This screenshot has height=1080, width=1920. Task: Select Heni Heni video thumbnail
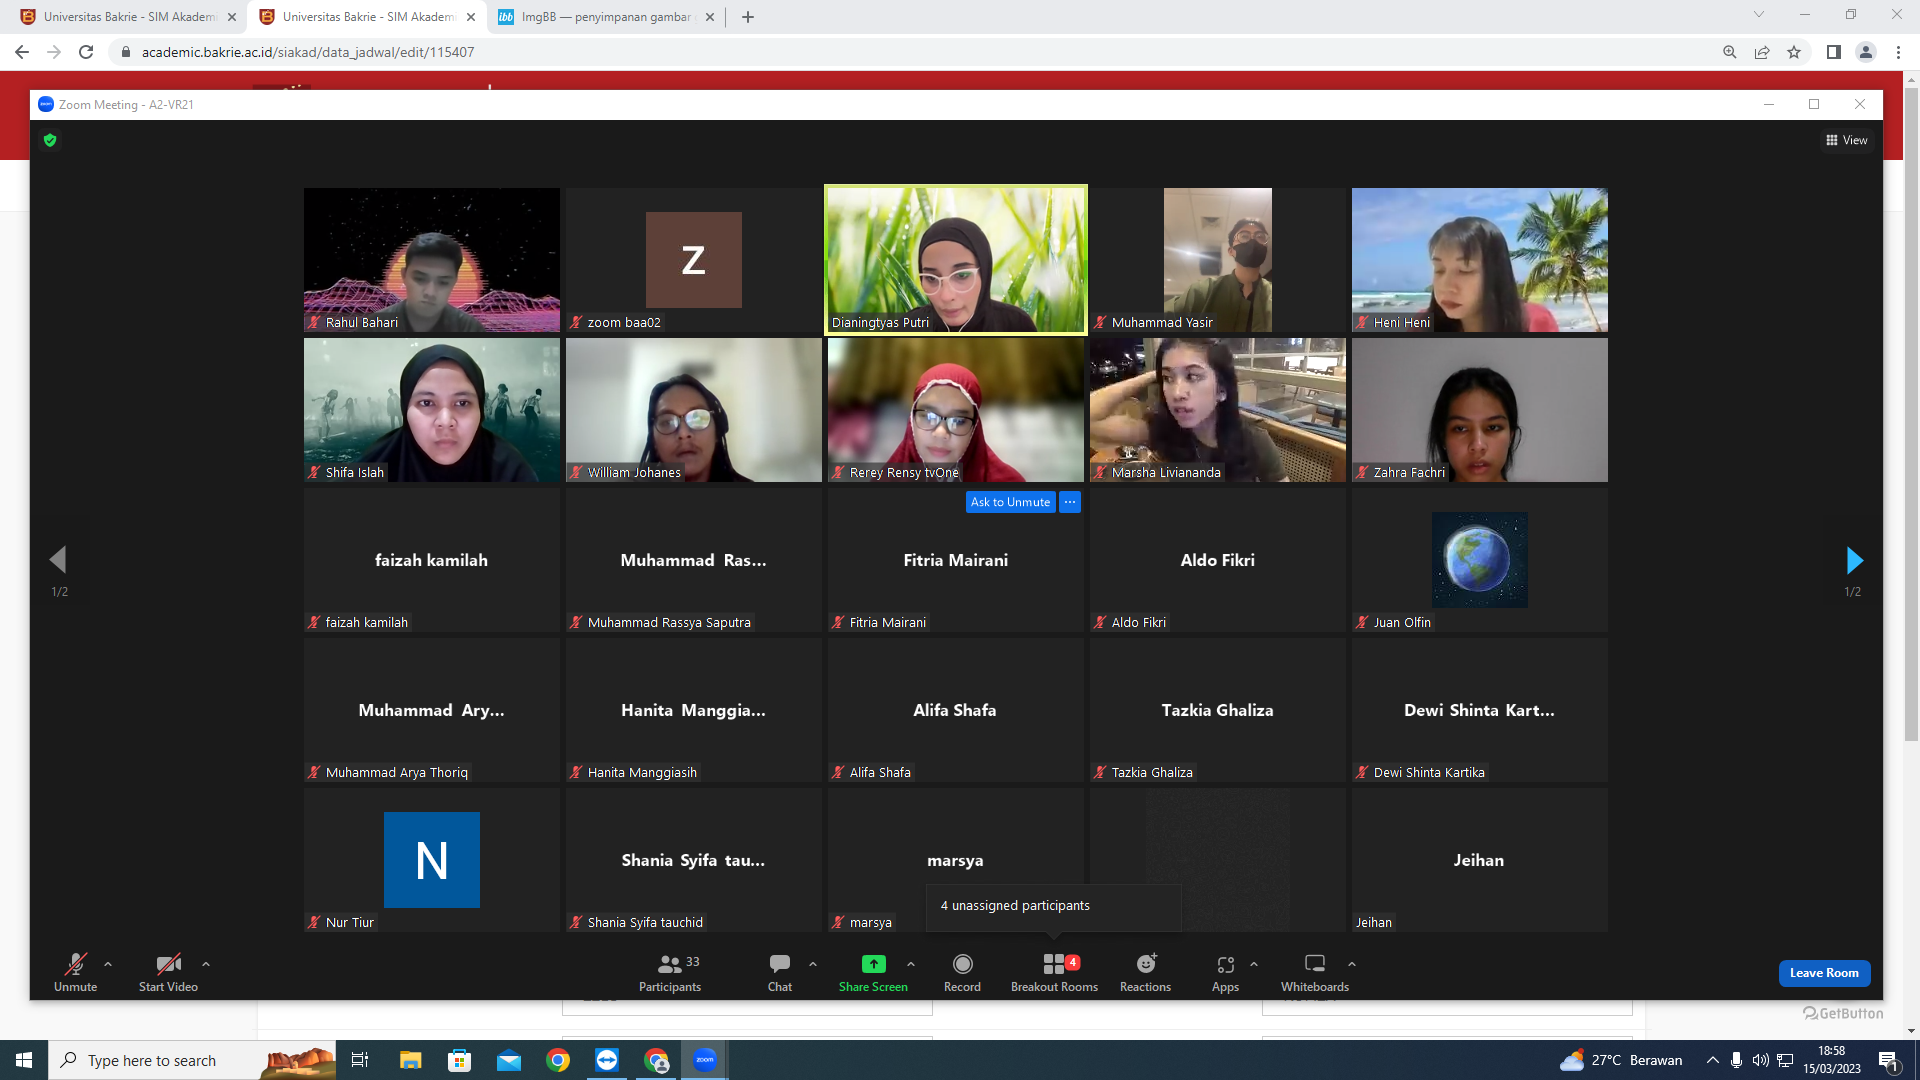pyautogui.click(x=1480, y=260)
